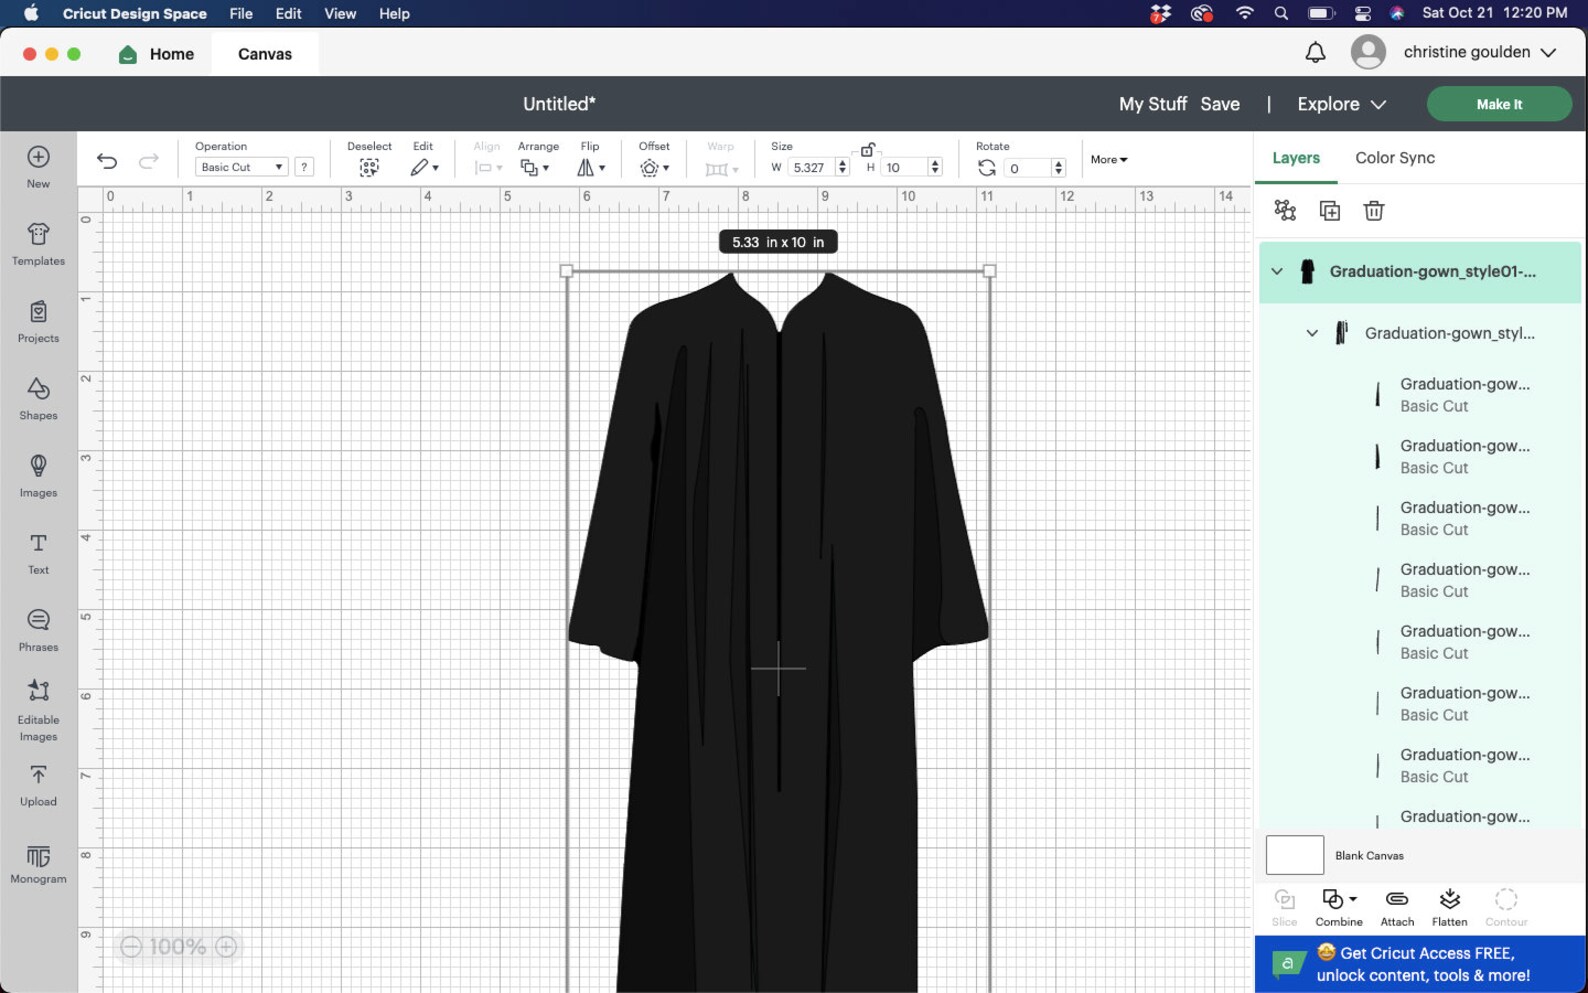Open the Projects panel

tap(38, 322)
